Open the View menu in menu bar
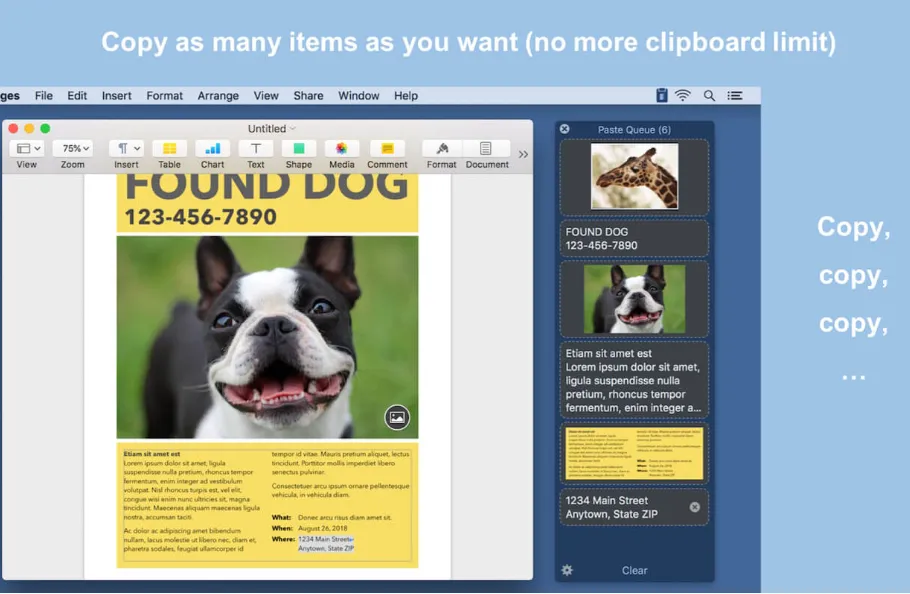This screenshot has height=594, width=910. 266,96
